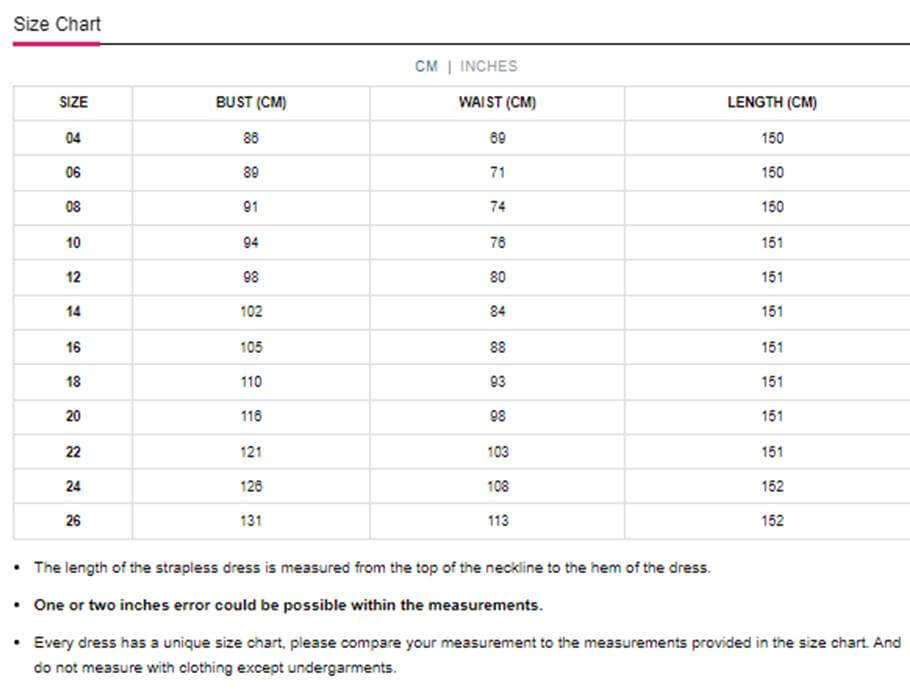Select the size 18 row label
This screenshot has height=694, width=910.
click(x=73, y=381)
